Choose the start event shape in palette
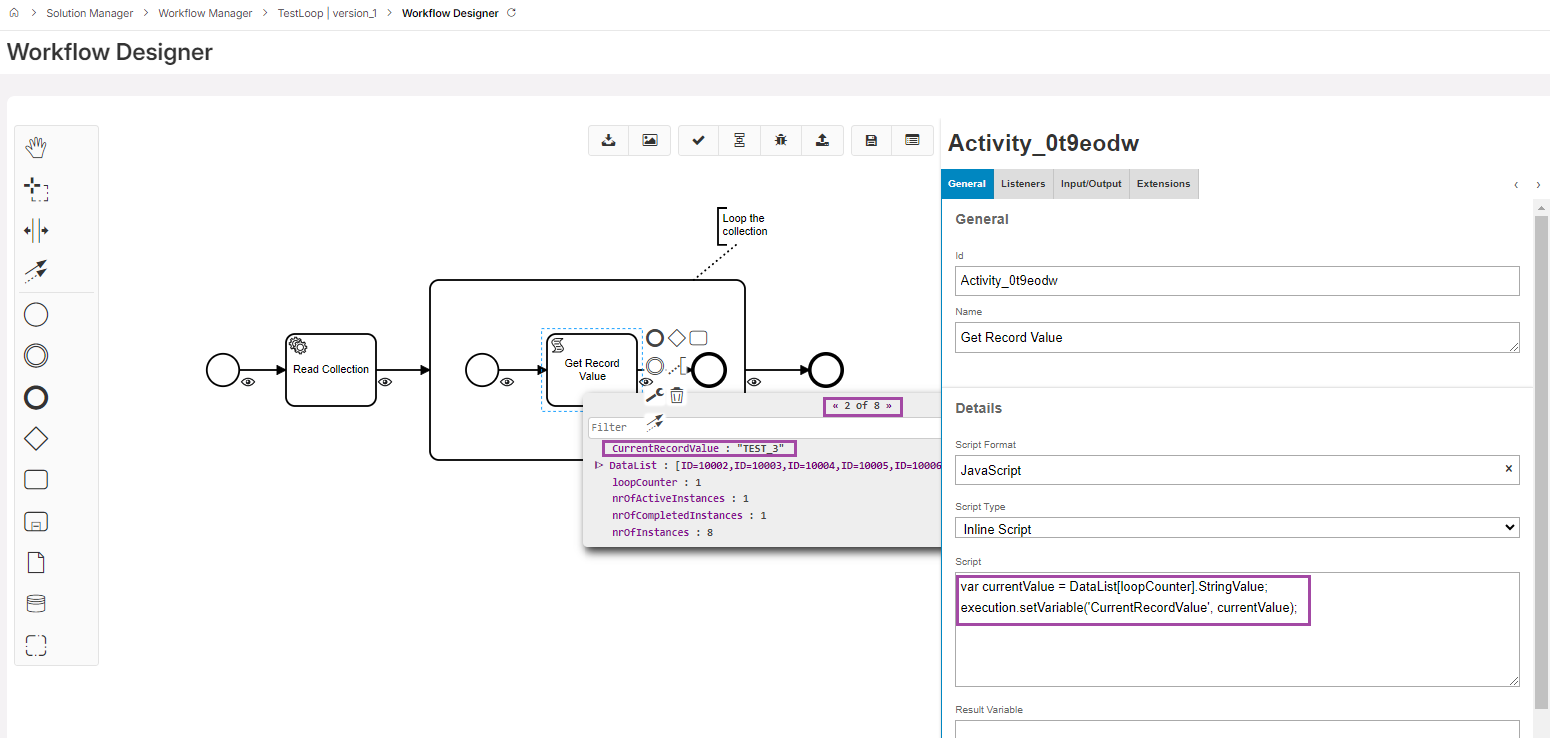Screen dimensions: 1550x738 click(36, 315)
